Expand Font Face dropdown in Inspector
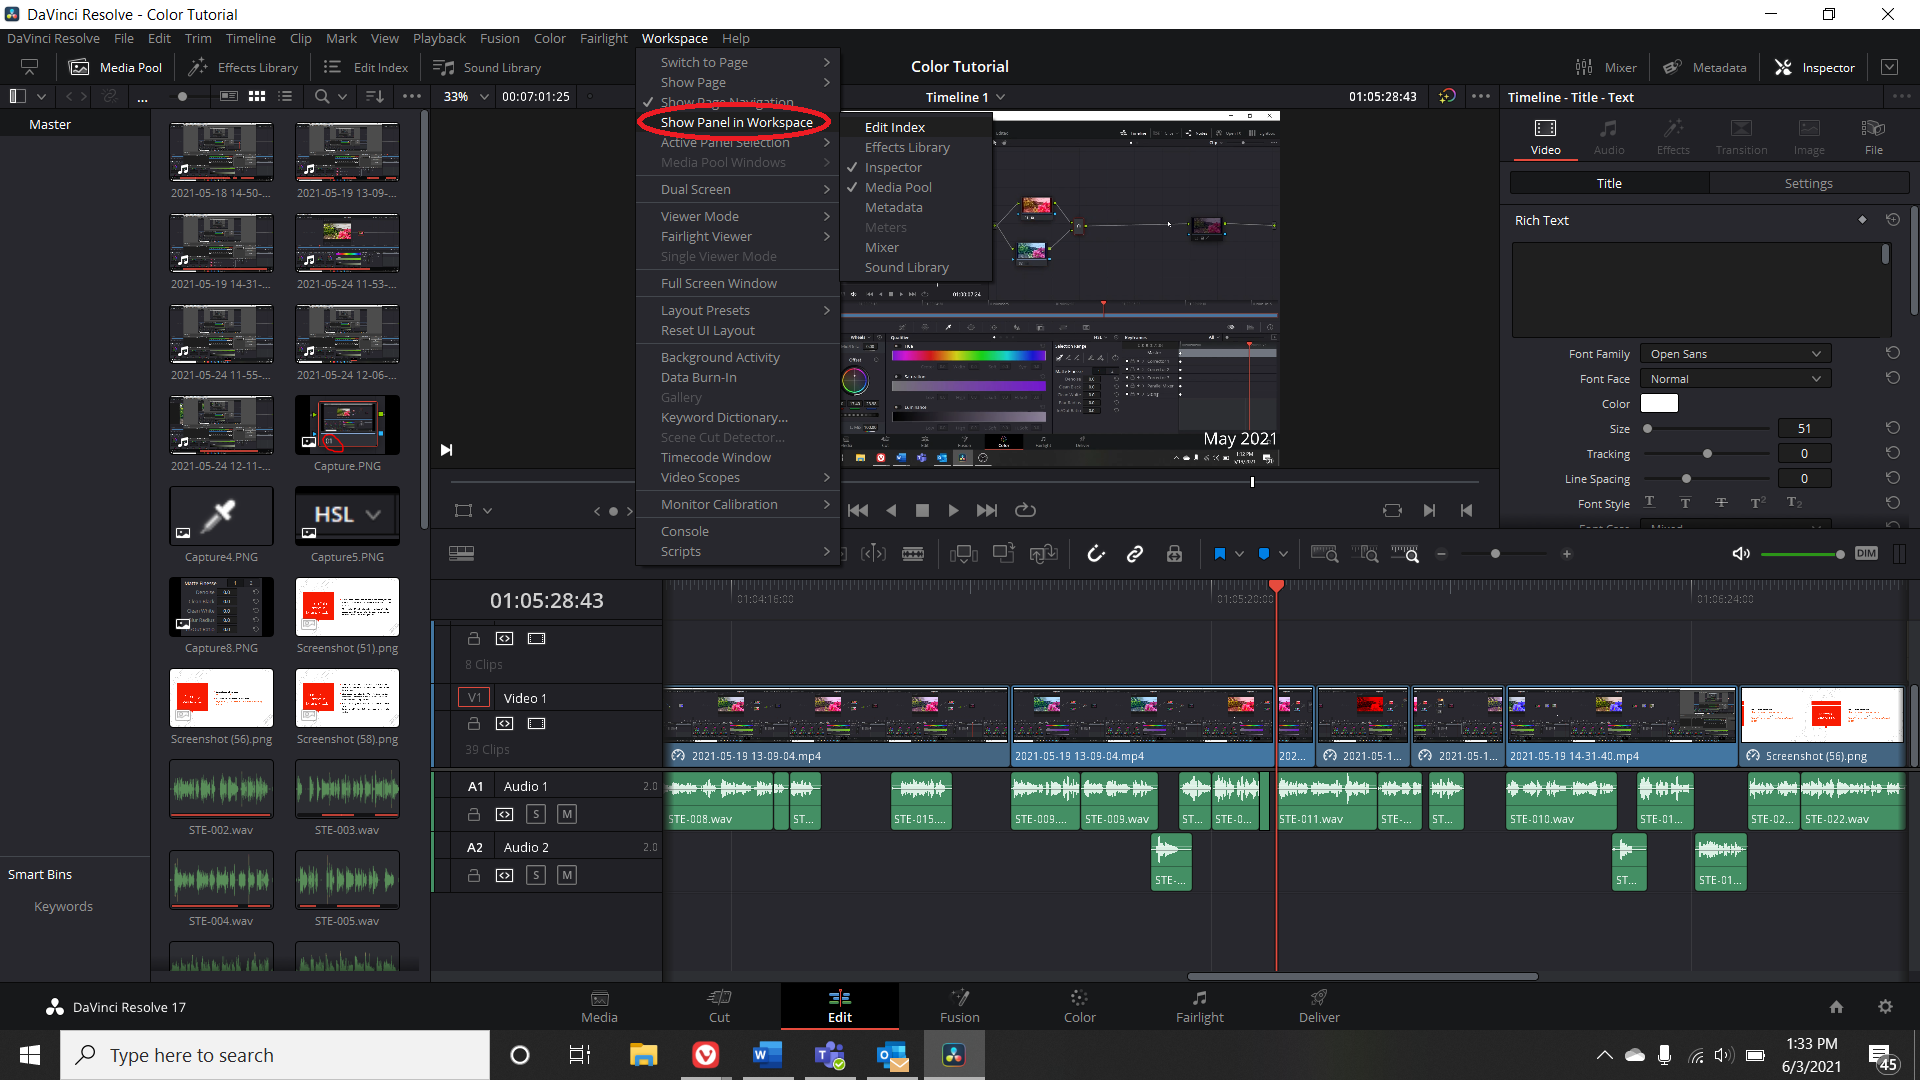 (x=1735, y=378)
